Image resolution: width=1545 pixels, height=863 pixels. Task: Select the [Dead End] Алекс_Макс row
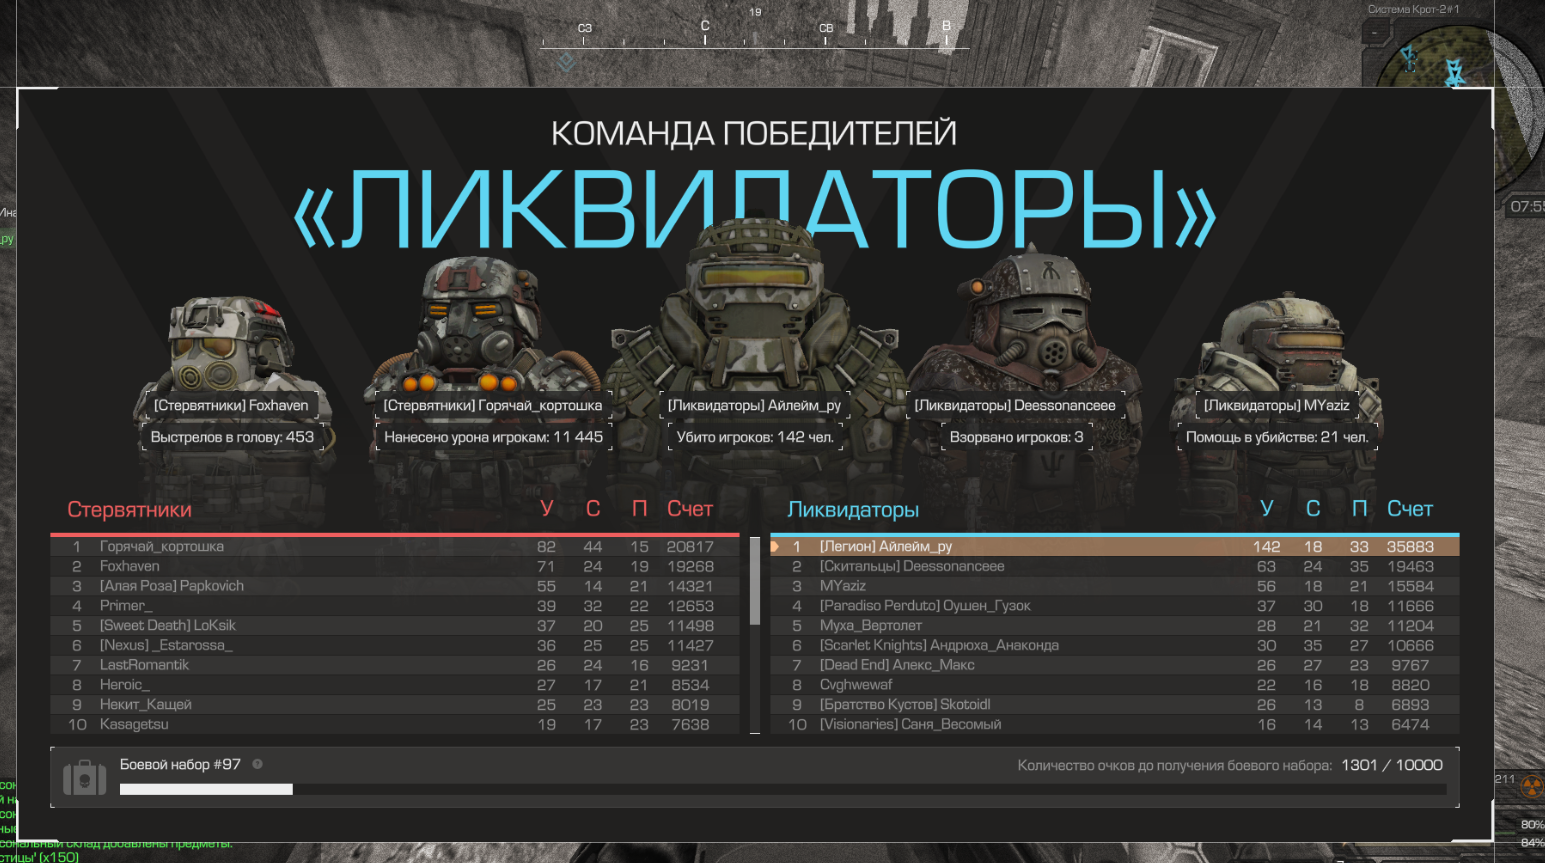click(1115, 665)
